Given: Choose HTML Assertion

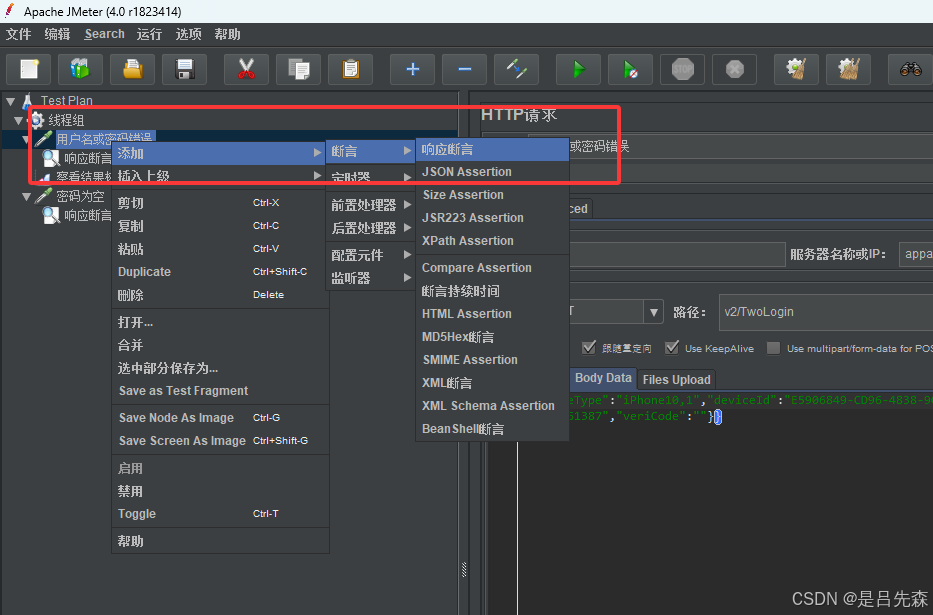Looking at the screenshot, I should [492, 313].
